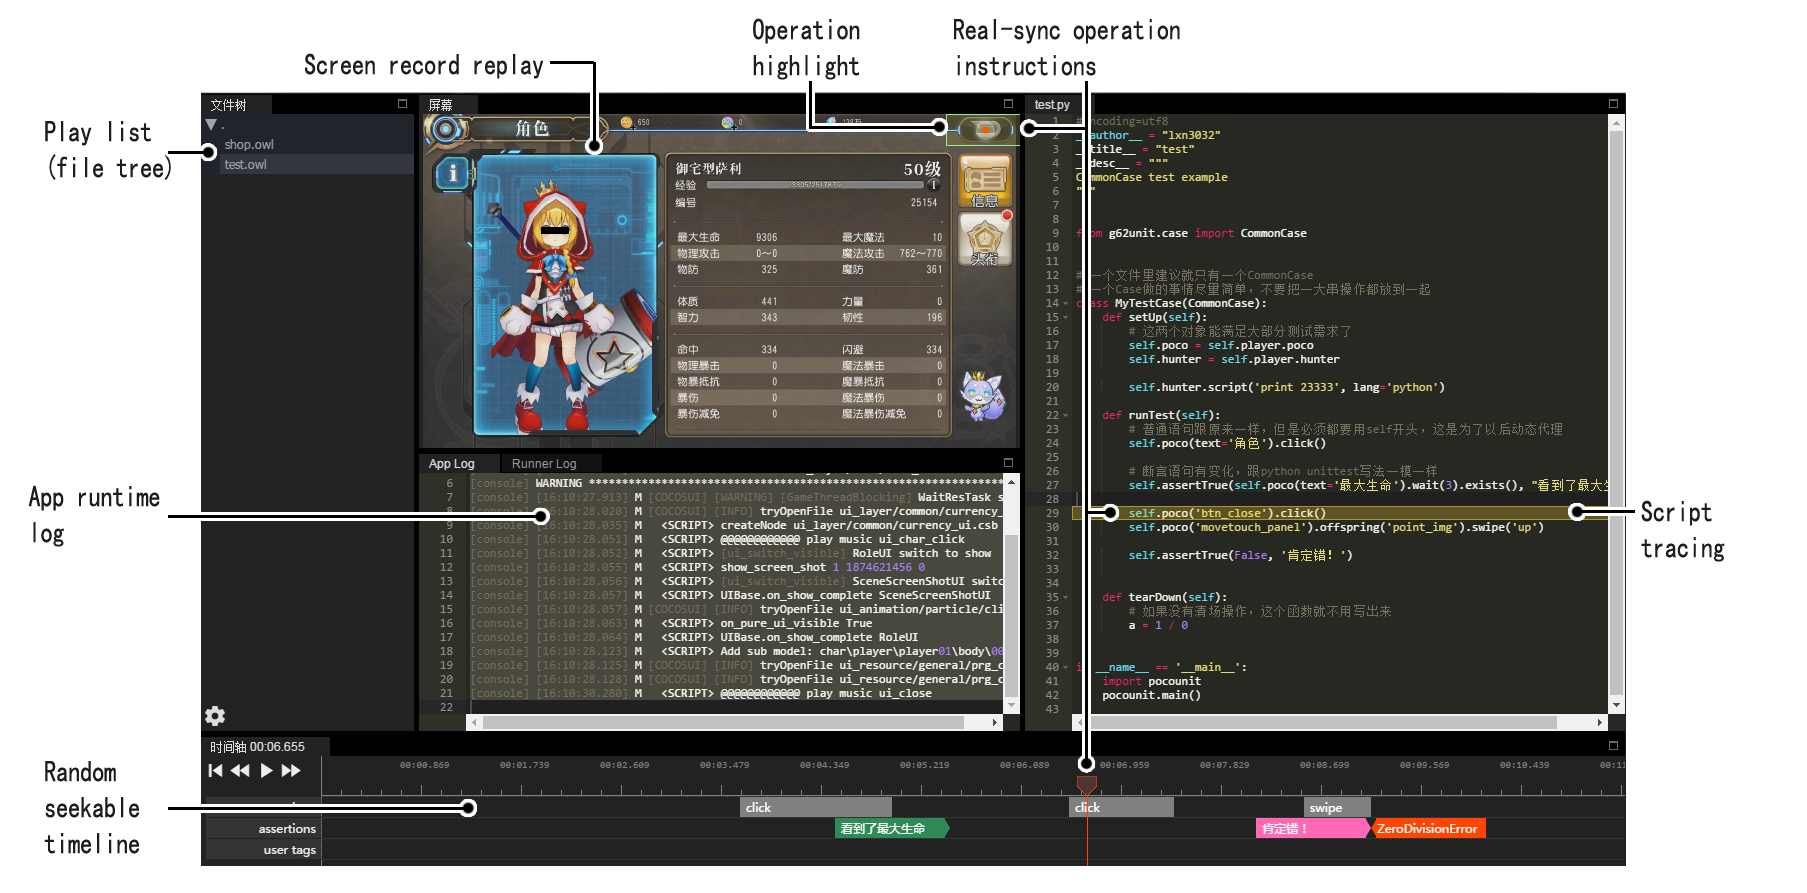1807x893 pixels.
Task: Click the gold coin icon showing 650
Action: point(627,123)
